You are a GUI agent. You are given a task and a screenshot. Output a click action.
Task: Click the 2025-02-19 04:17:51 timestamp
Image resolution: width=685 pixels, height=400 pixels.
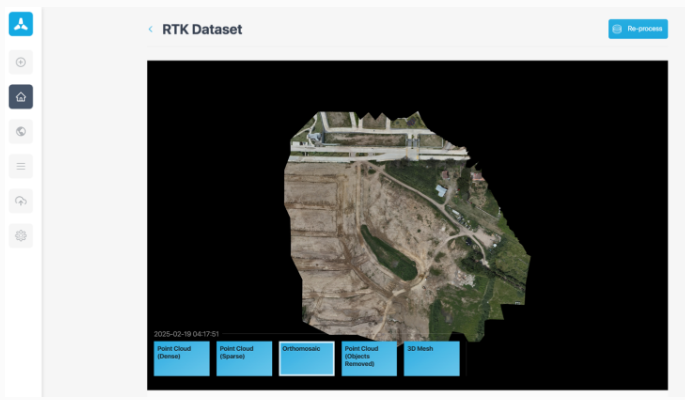click(x=186, y=334)
